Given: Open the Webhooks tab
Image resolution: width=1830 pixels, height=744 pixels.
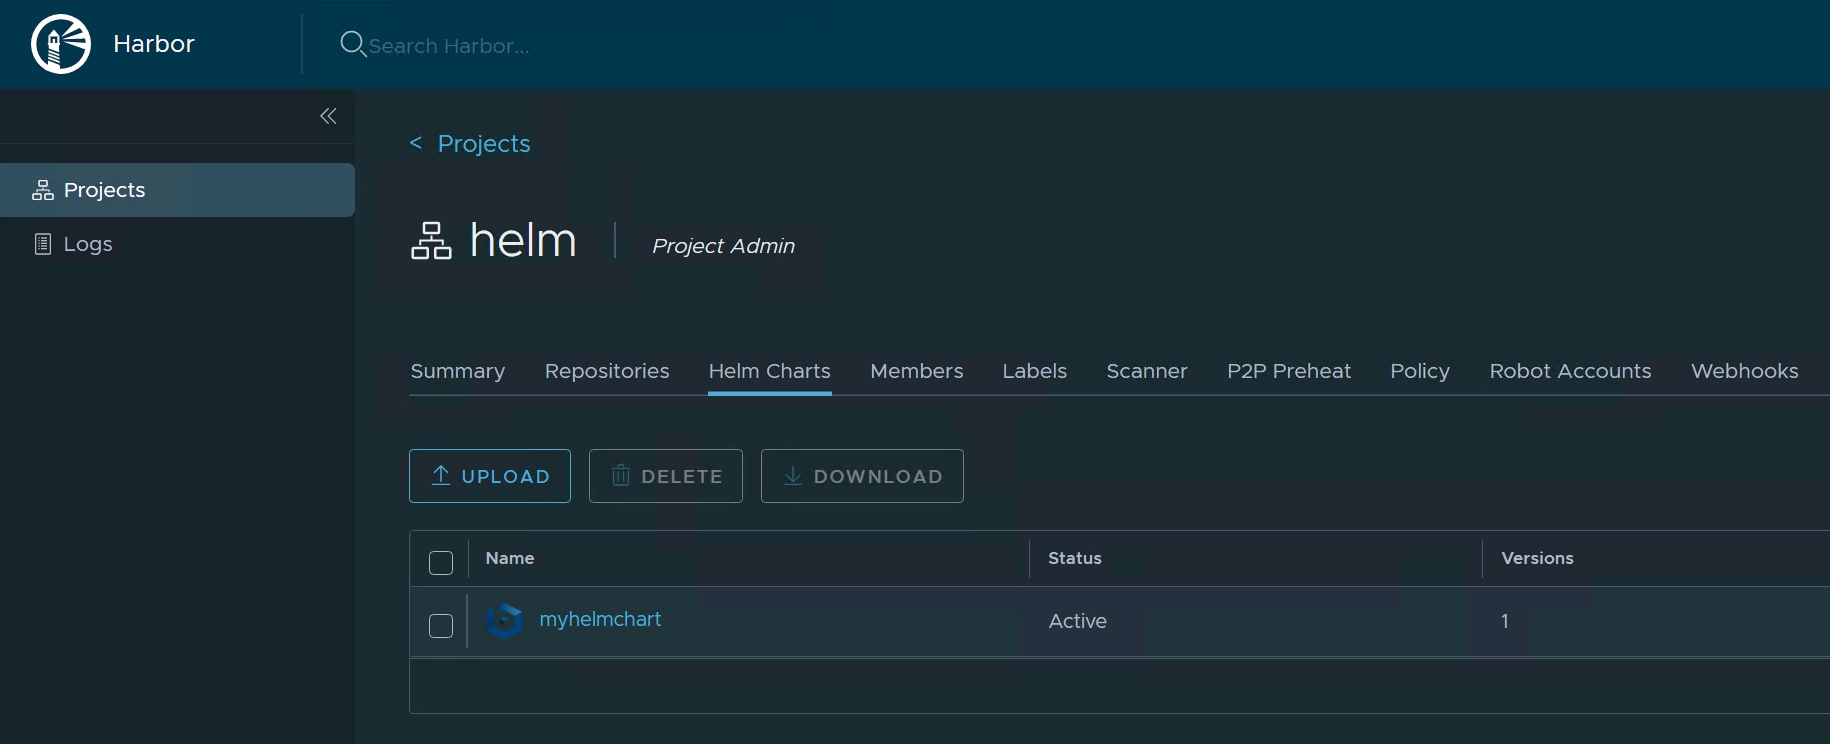Looking at the screenshot, I should pos(1744,371).
